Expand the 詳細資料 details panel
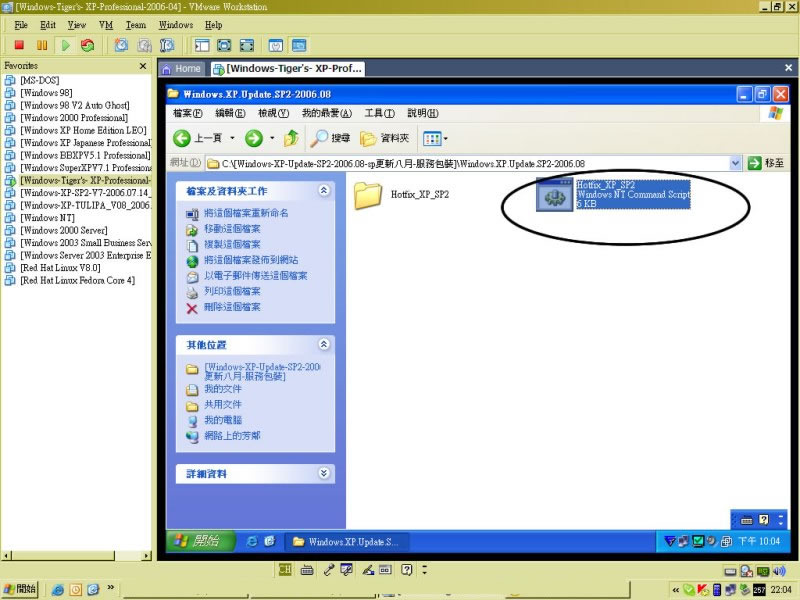This screenshot has height=600, width=800. click(323, 473)
